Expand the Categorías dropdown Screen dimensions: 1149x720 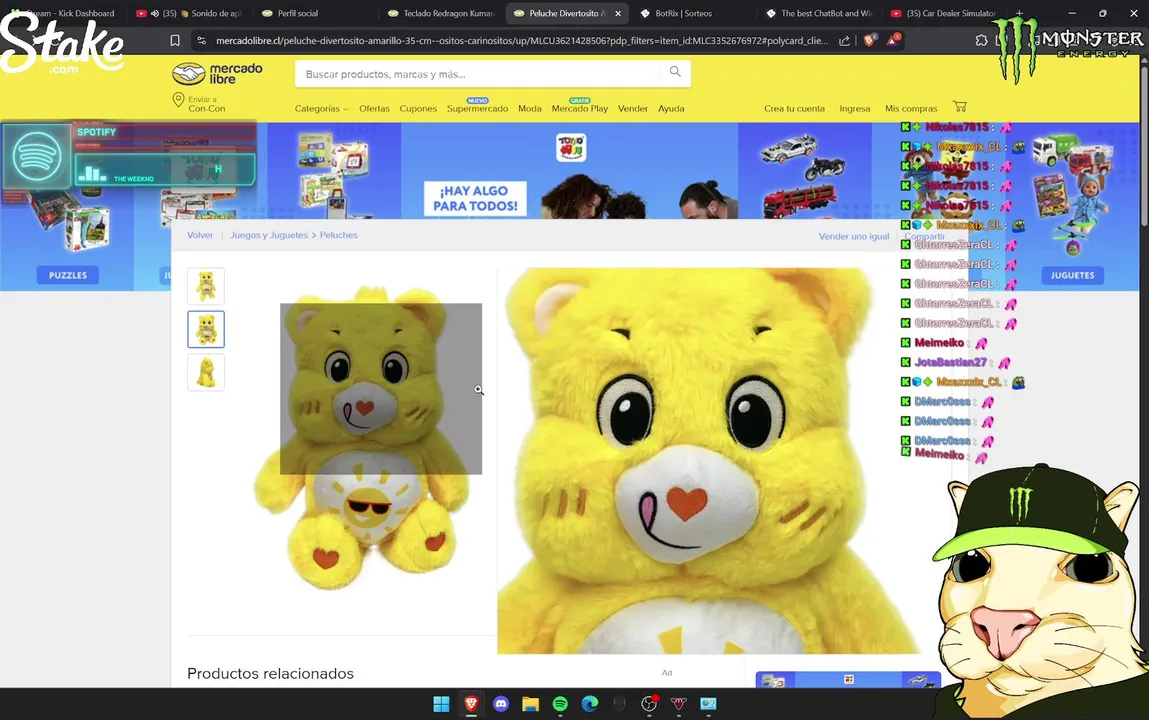click(321, 108)
